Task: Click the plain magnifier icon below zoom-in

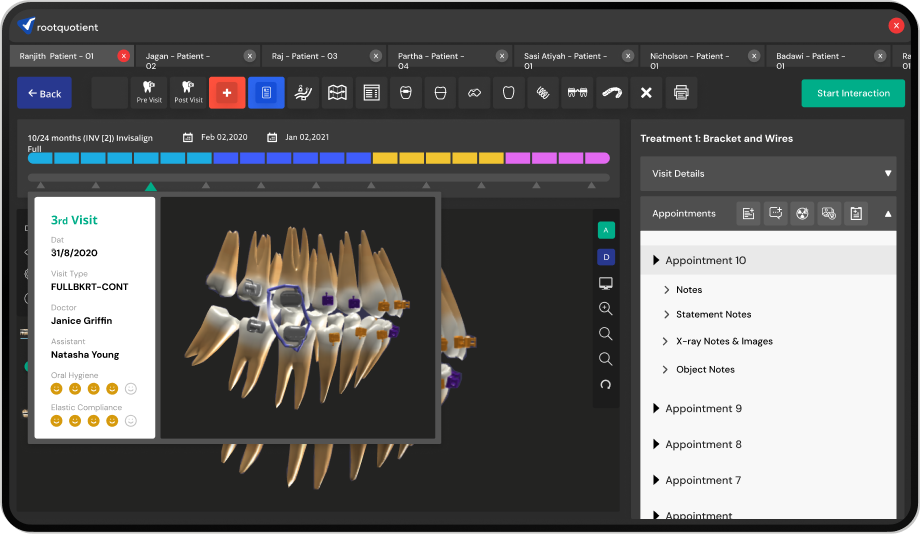Action: pyautogui.click(x=606, y=334)
